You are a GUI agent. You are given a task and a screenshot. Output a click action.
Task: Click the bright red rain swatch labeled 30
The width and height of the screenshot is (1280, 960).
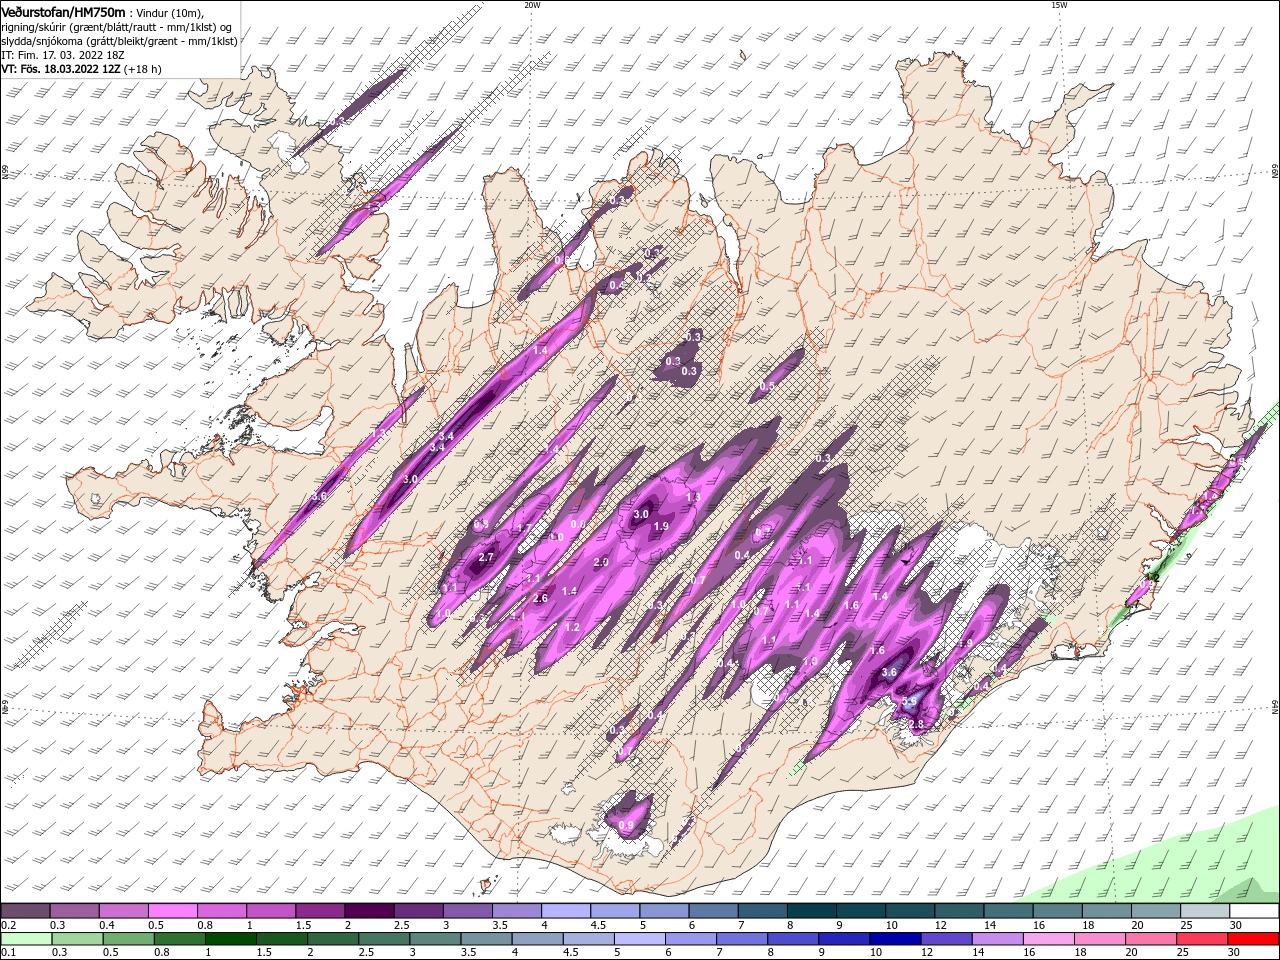pos(1254,939)
